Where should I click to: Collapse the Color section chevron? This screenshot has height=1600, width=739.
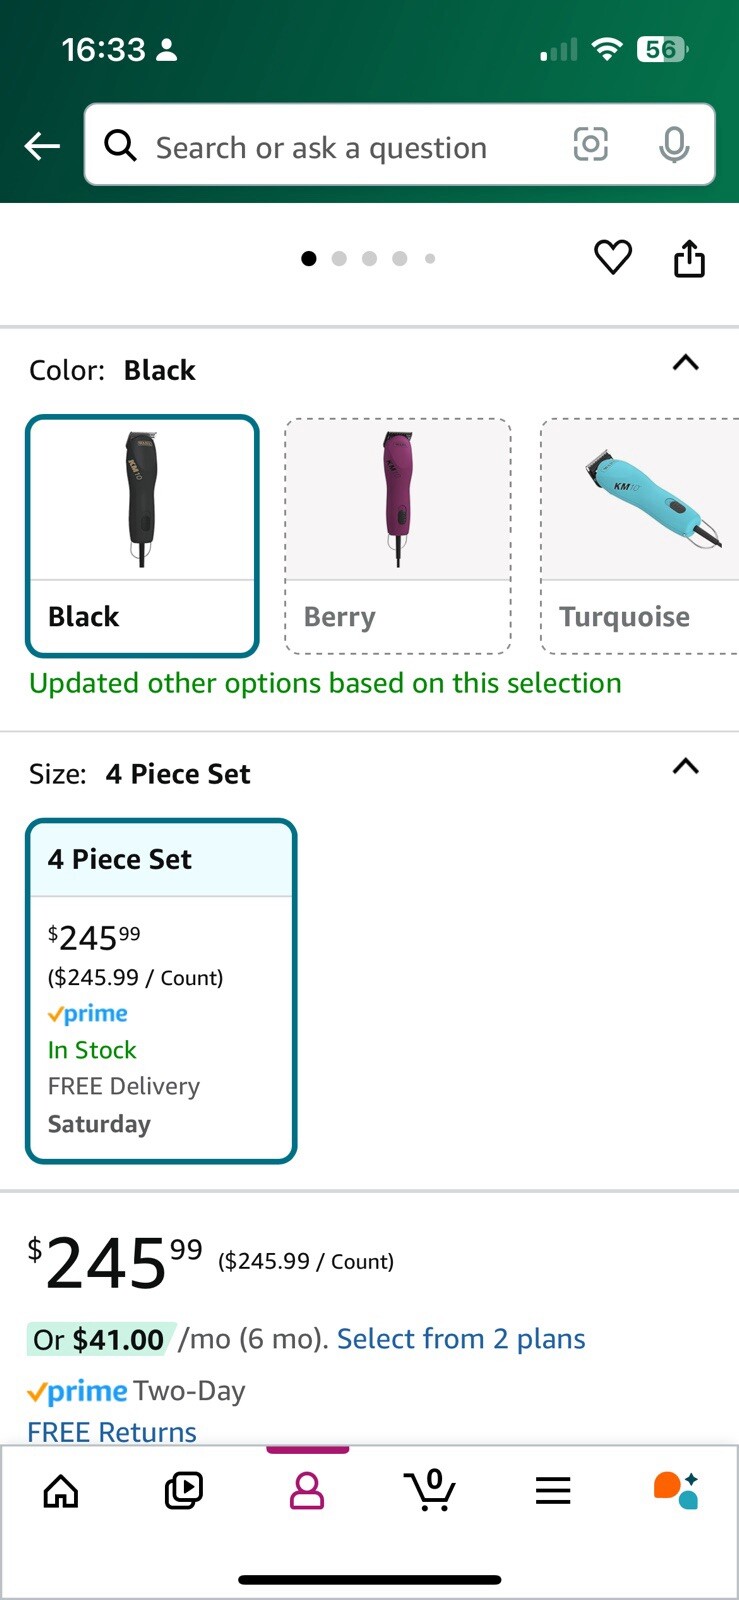tap(685, 363)
